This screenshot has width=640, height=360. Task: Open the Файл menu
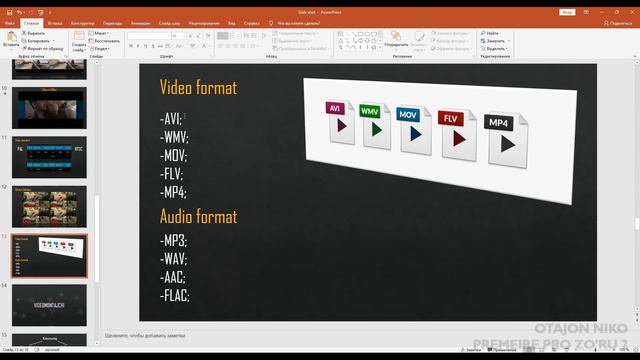pos(9,23)
